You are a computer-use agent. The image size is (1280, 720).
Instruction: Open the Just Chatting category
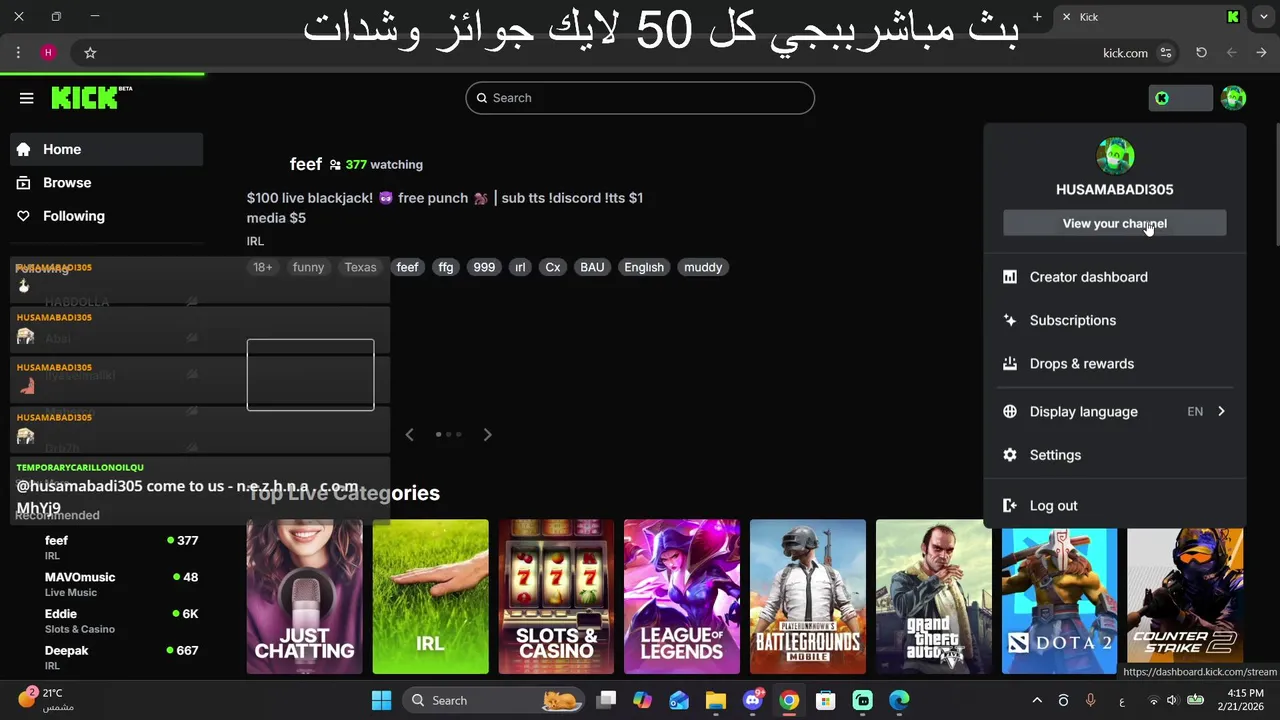305,597
